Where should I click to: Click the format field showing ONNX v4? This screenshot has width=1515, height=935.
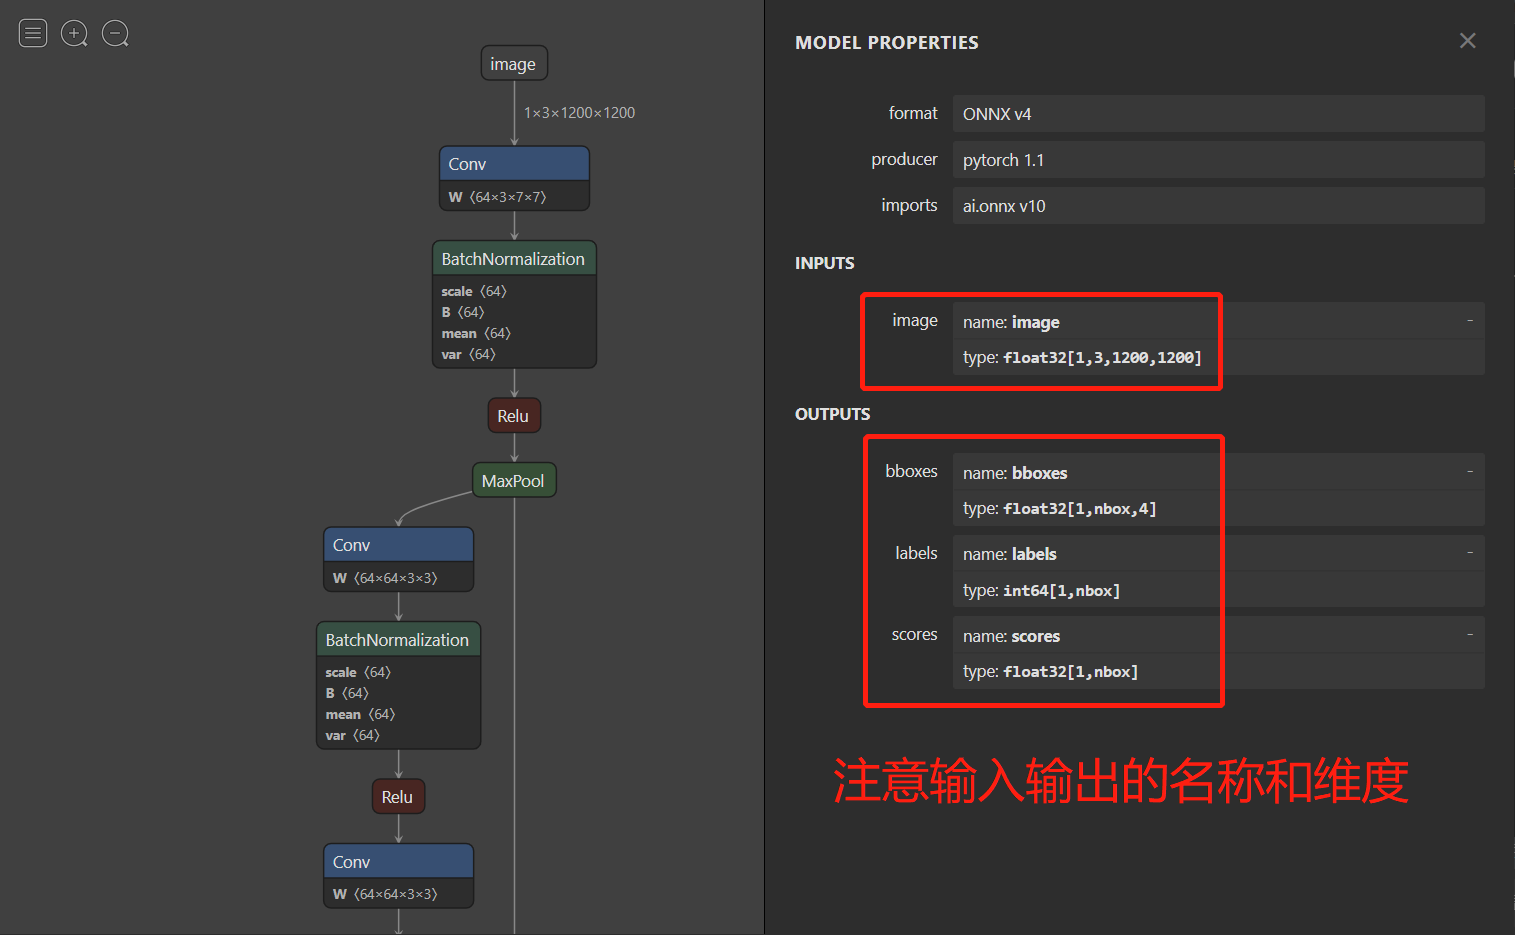point(1216,113)
